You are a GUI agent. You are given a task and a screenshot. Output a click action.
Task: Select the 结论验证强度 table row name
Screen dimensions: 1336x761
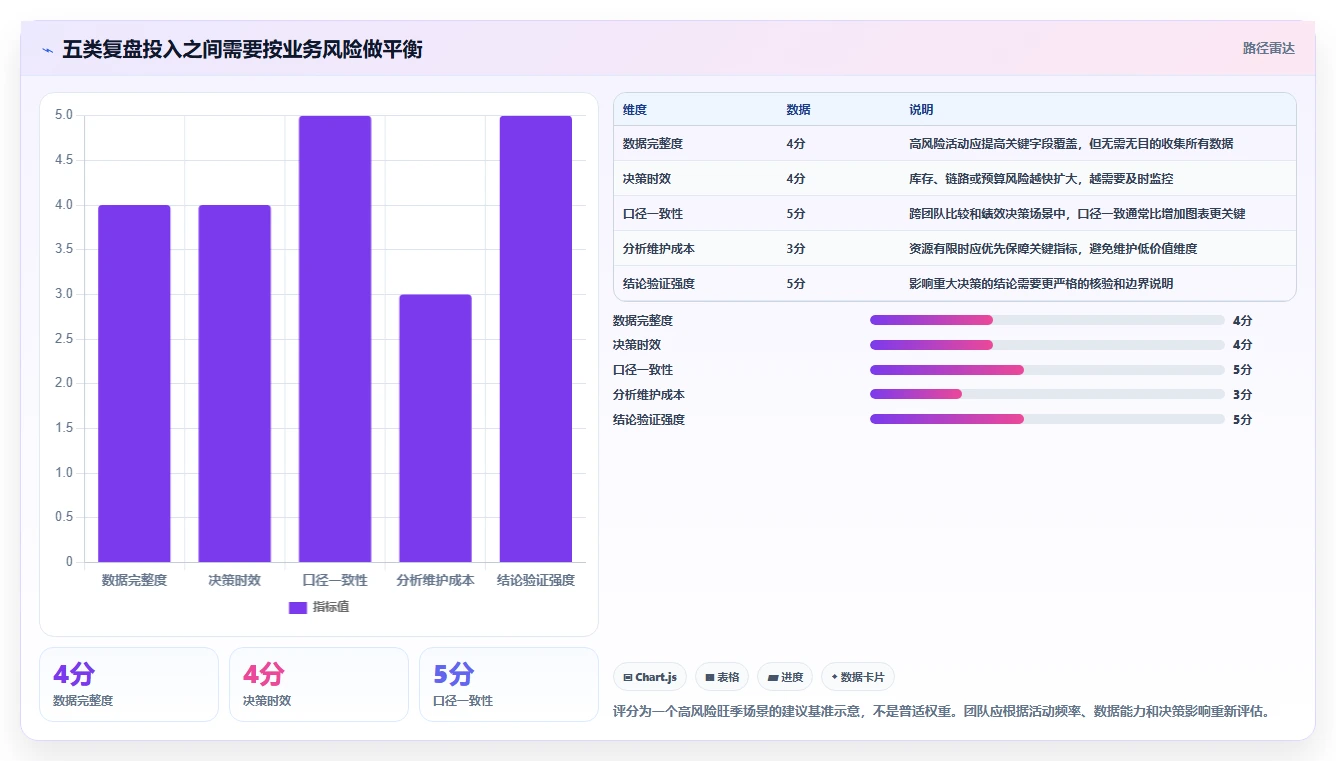click(659, 284)
